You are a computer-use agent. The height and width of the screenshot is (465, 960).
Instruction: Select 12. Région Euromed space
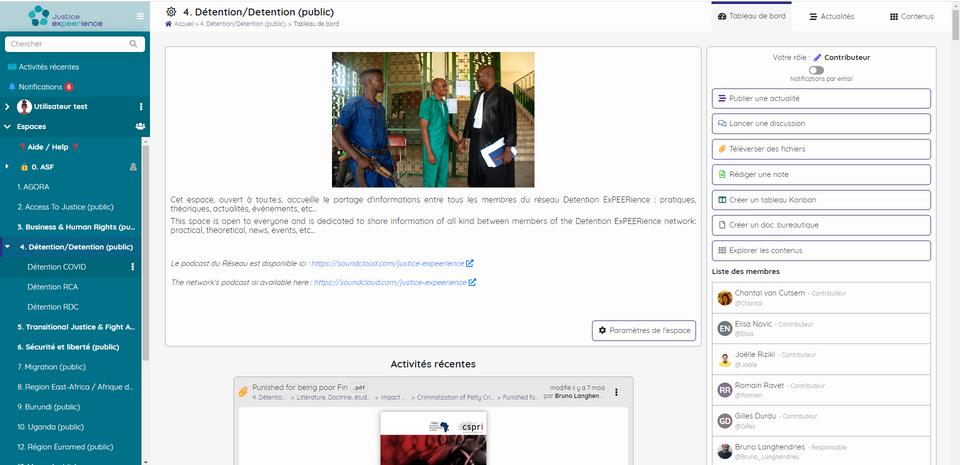(66, 447)
